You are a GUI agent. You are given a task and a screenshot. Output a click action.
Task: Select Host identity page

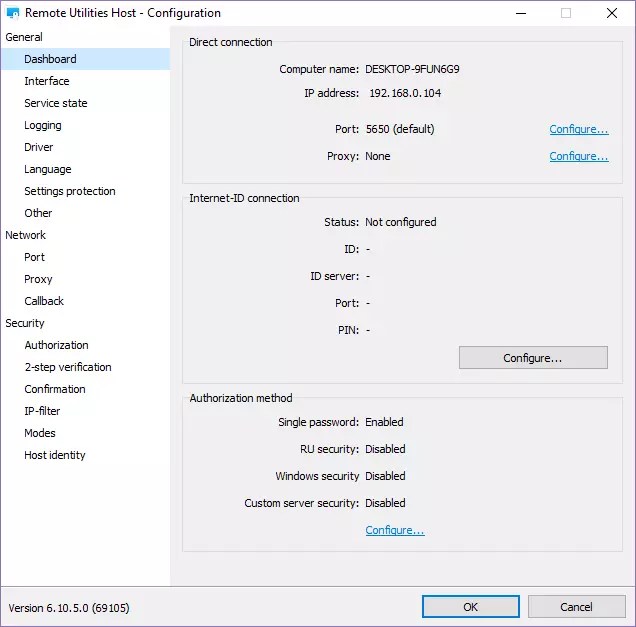click(x=55, y=455)
